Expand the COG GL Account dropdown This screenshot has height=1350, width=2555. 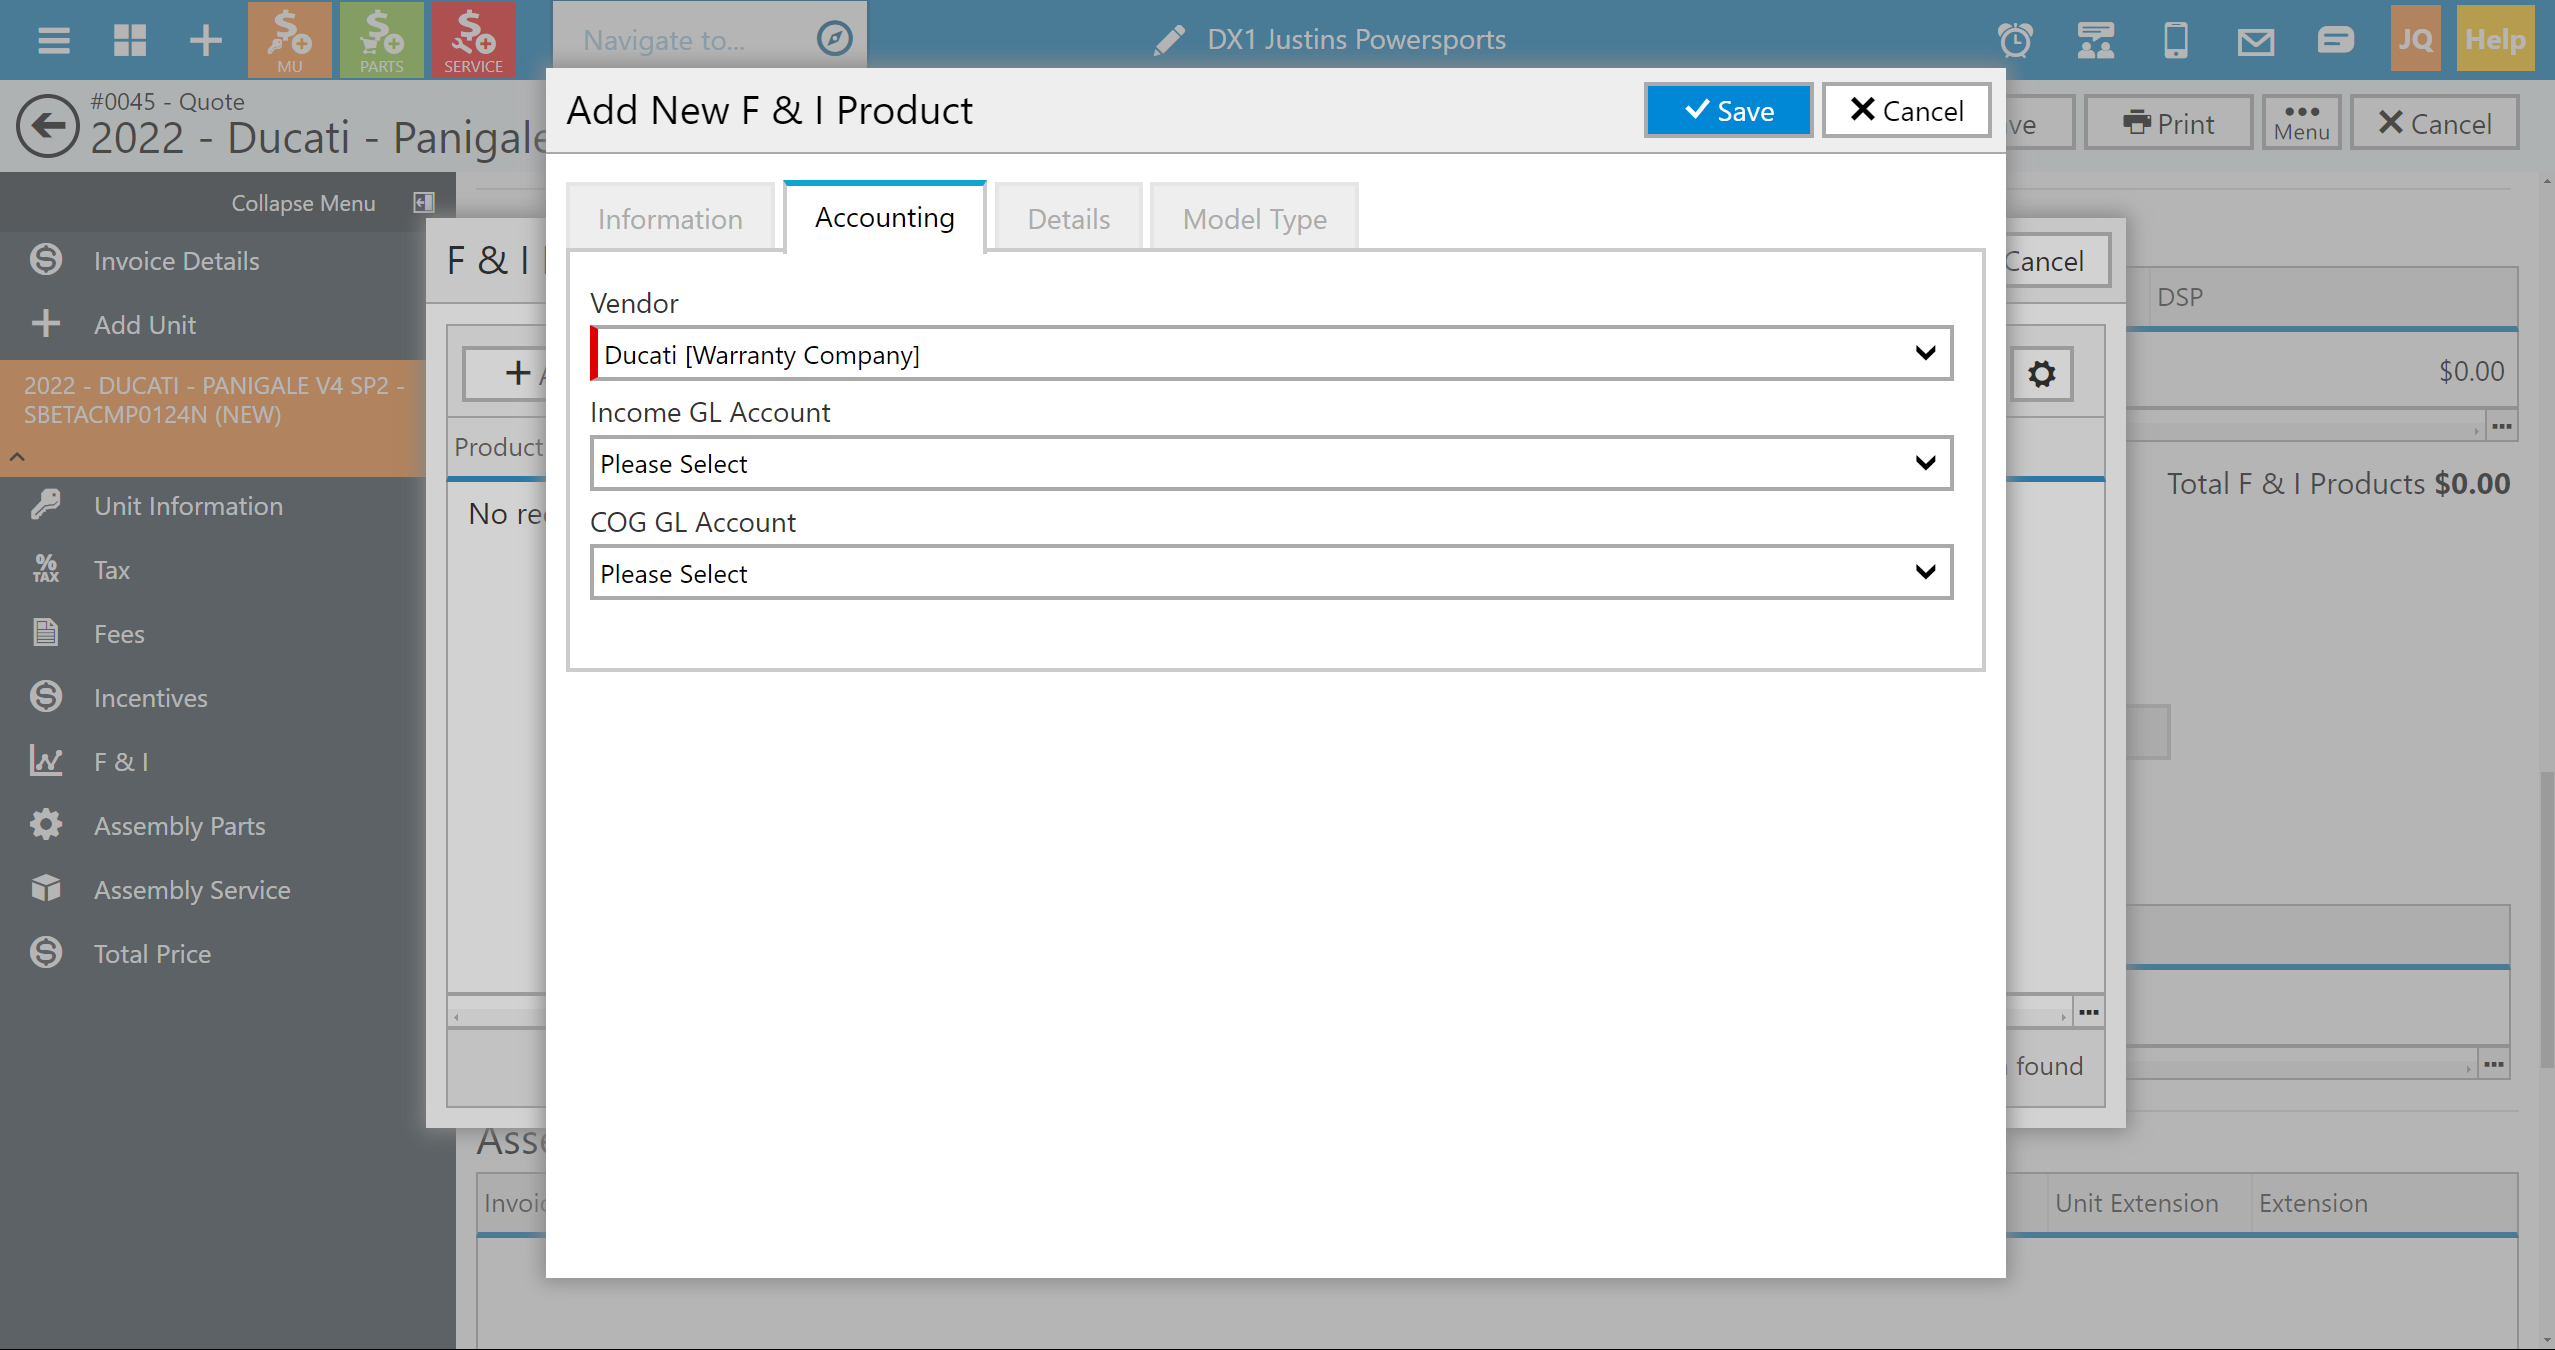click(1270, 573)
